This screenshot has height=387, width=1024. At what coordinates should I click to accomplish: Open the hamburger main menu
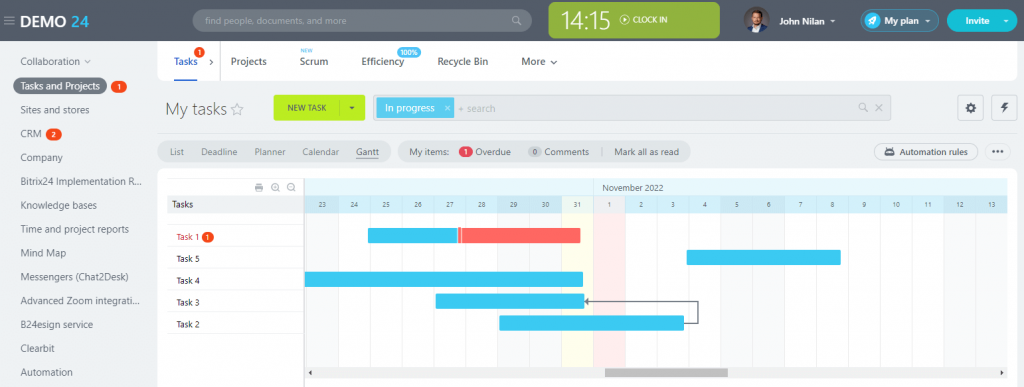pyautogui.click(x=9, y=21)
